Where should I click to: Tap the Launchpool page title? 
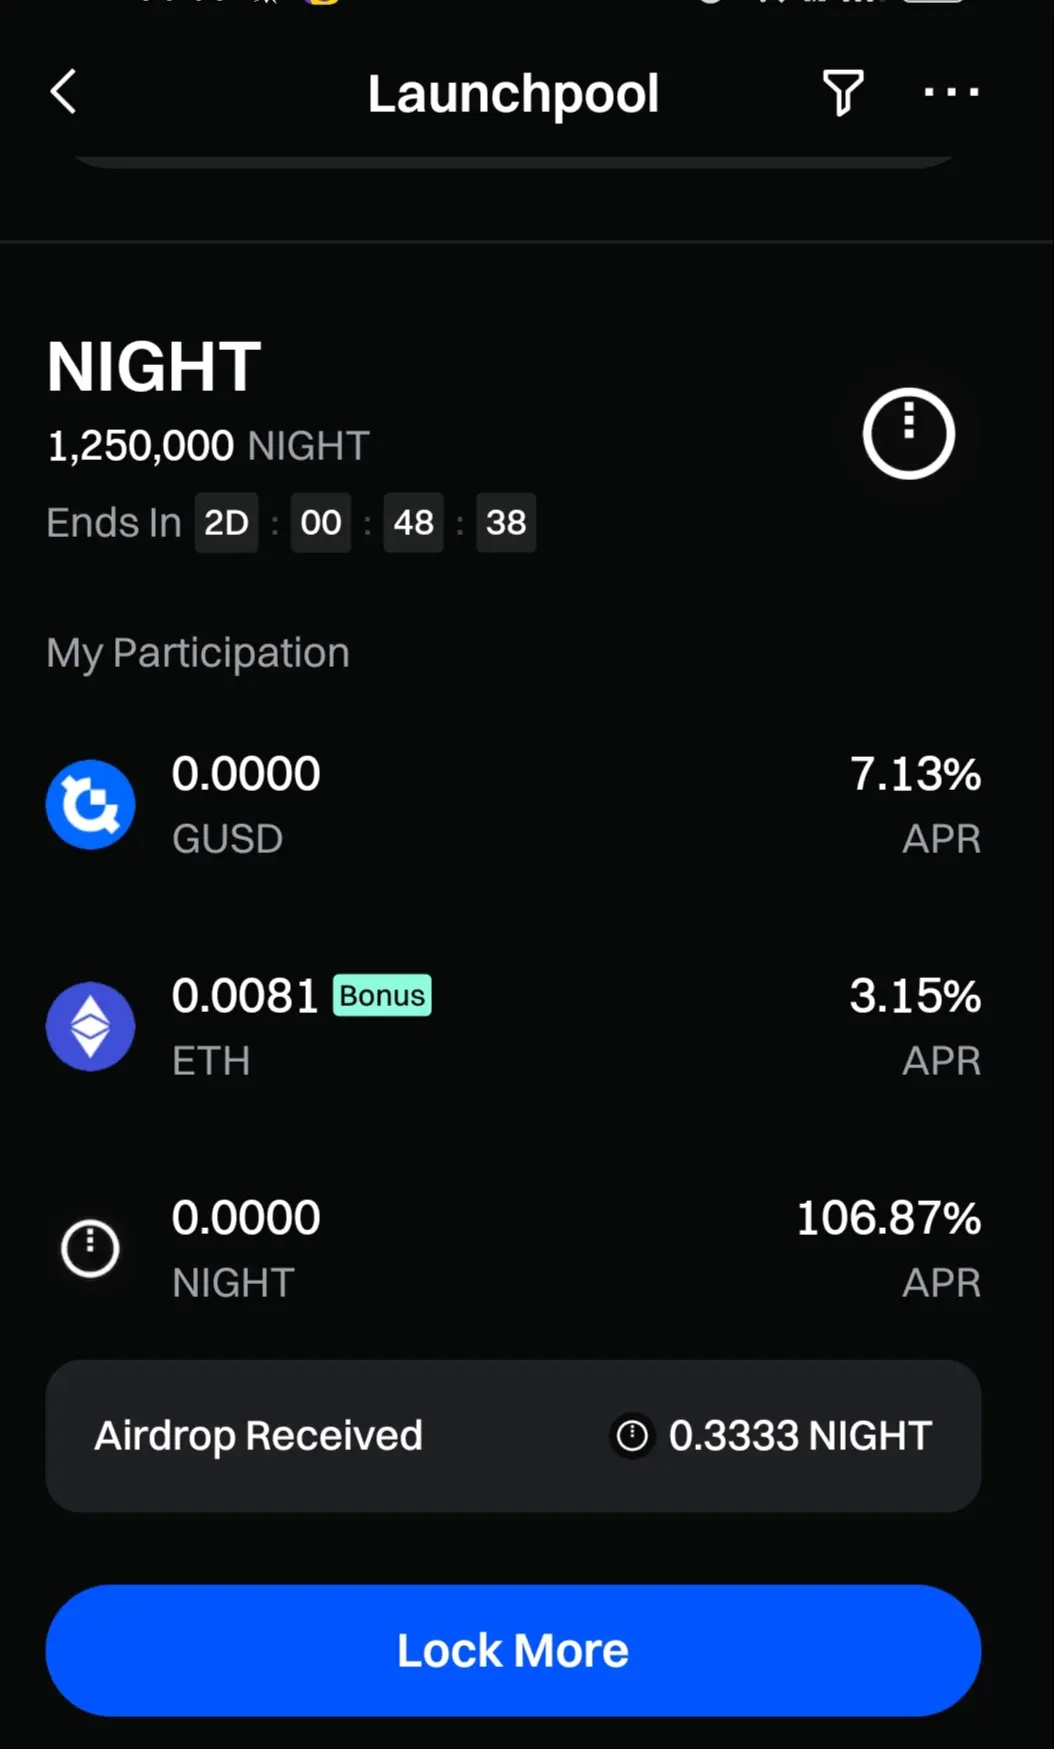click(513, 94)
